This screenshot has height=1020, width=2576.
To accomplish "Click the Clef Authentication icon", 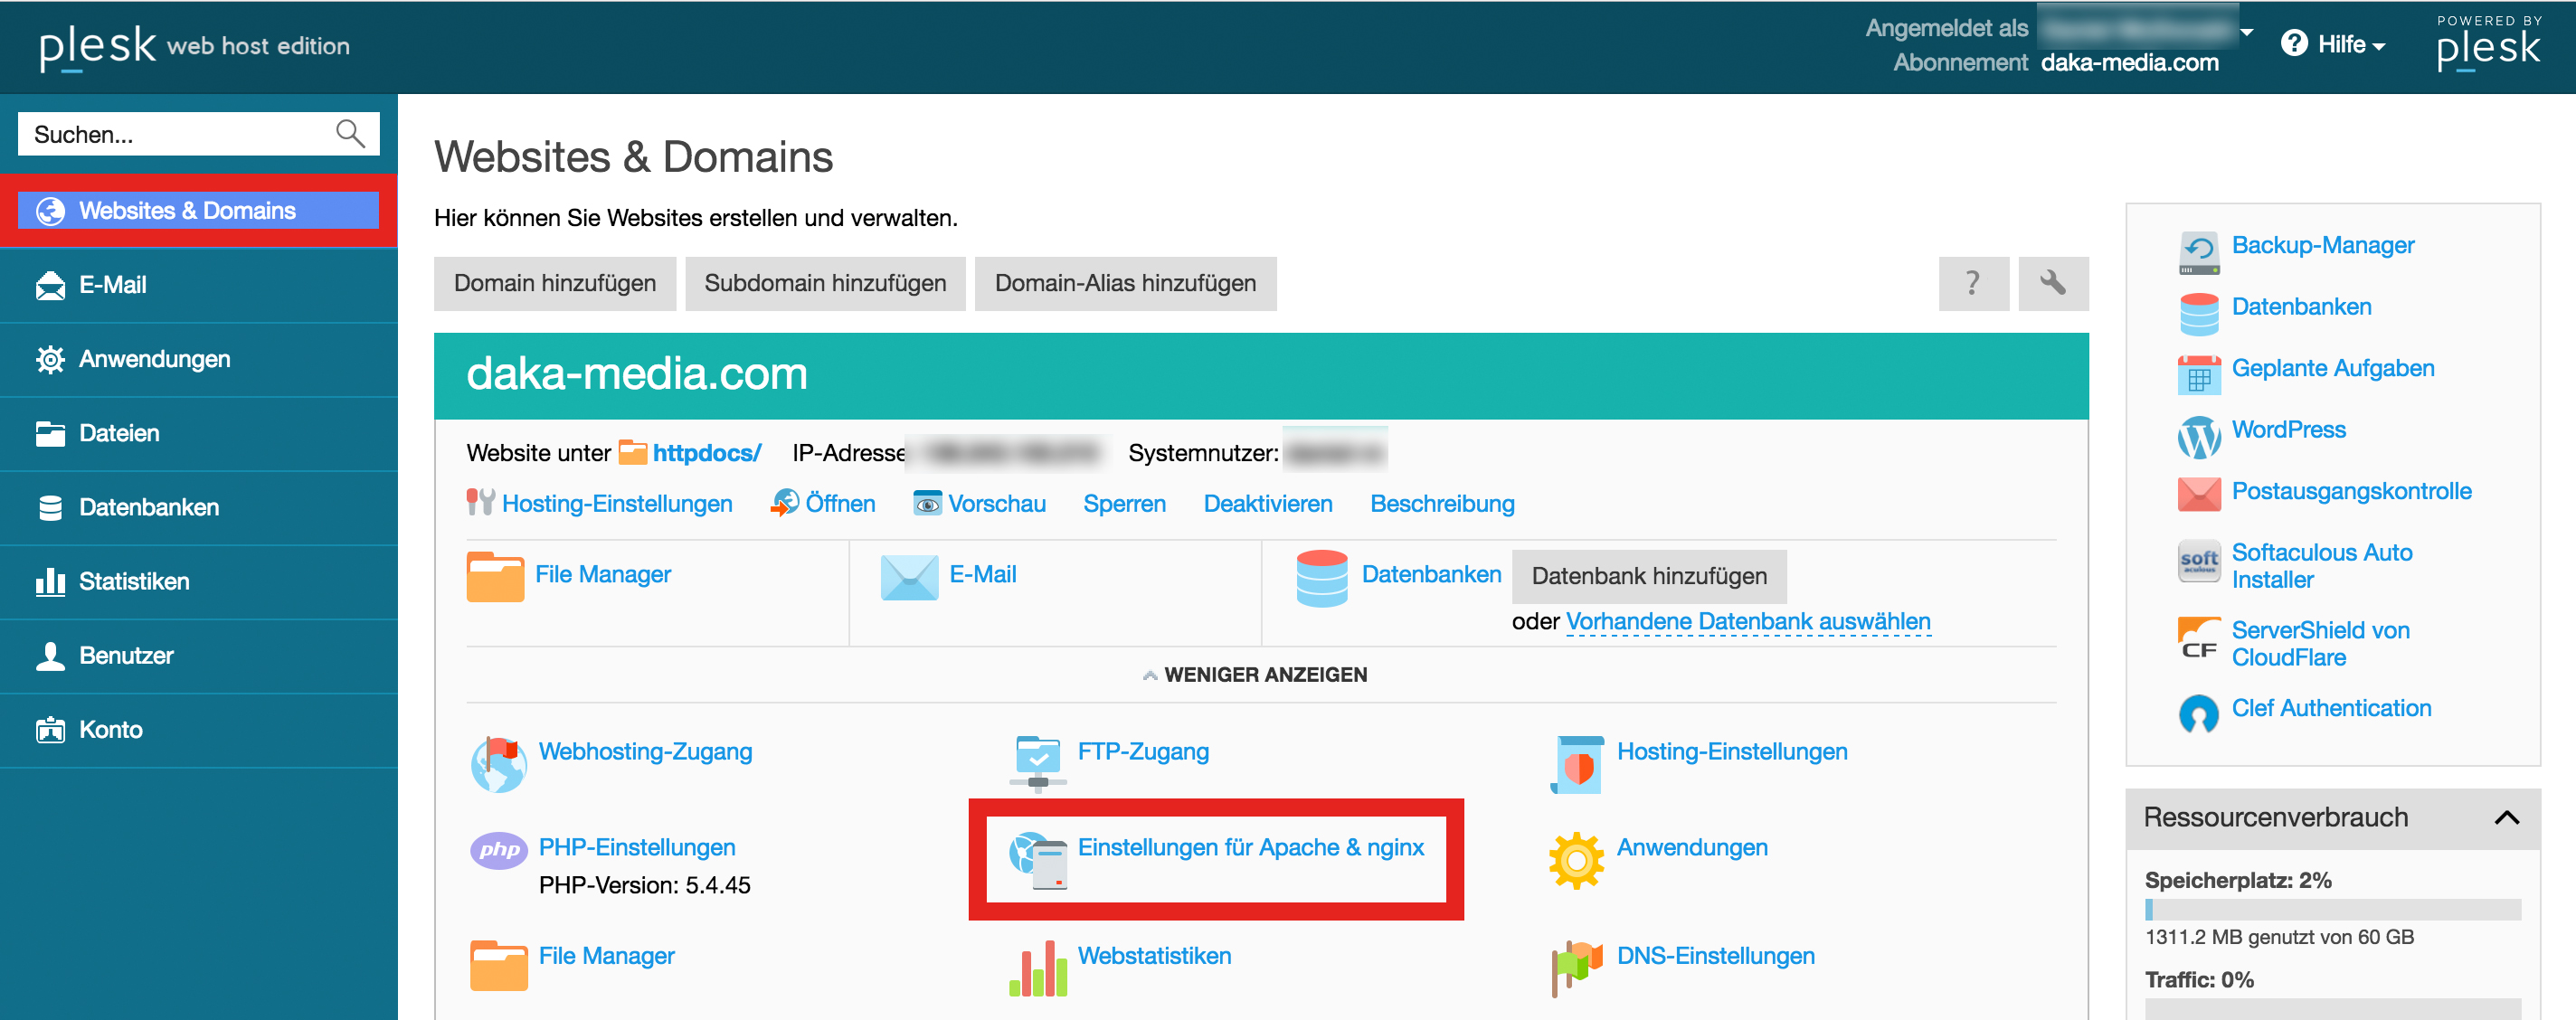I will pyautogui.click(x=2198, y=713).
